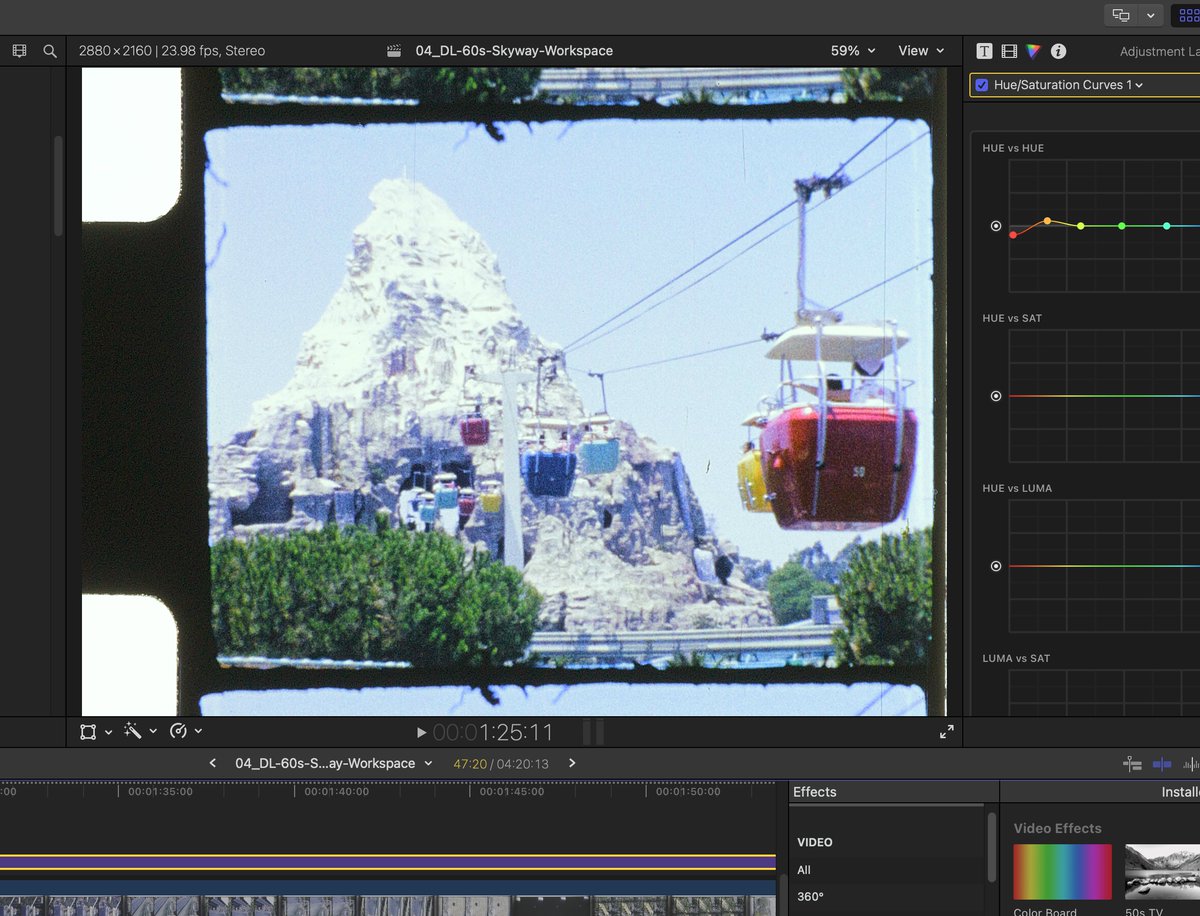
Task: Select the orange control point on HUE vs HUE
Action: coord(1047,220)
